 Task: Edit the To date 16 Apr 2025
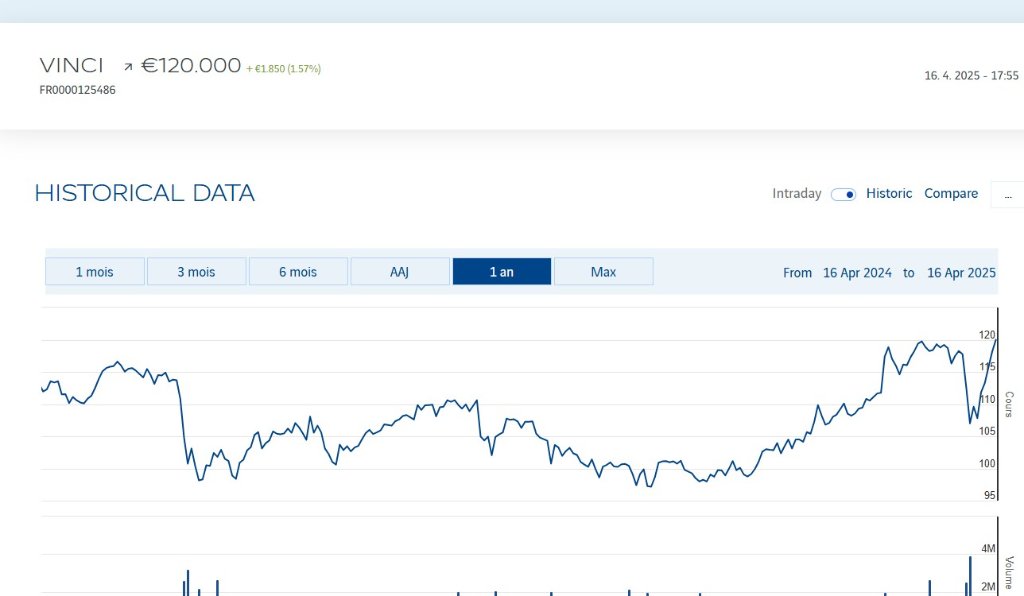pyautogui.click(x=961, y=273)
